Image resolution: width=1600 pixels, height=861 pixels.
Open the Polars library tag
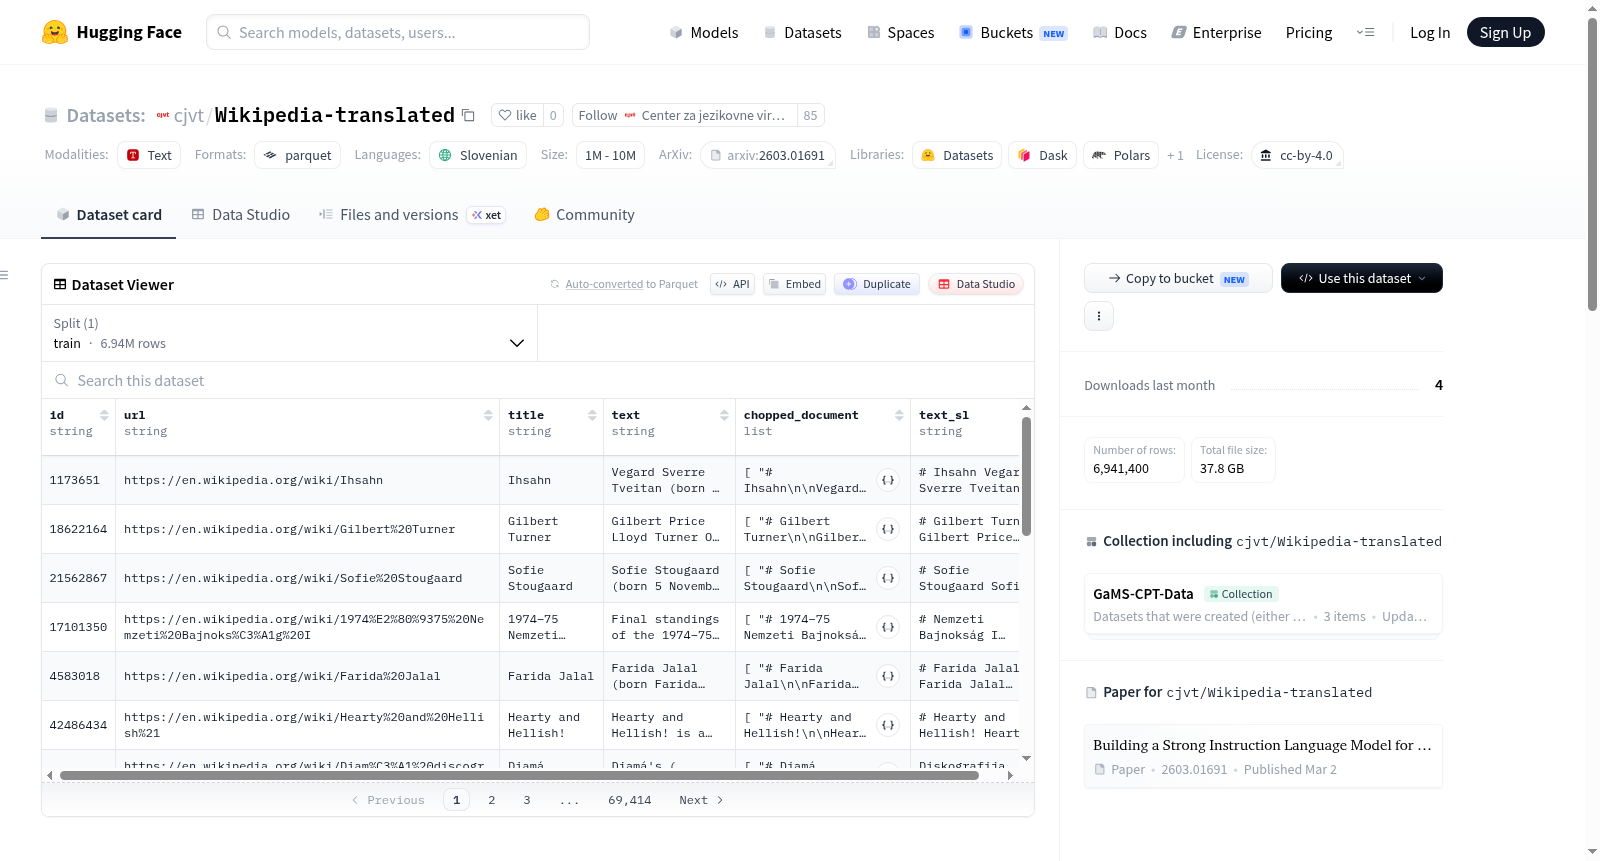1122,155
